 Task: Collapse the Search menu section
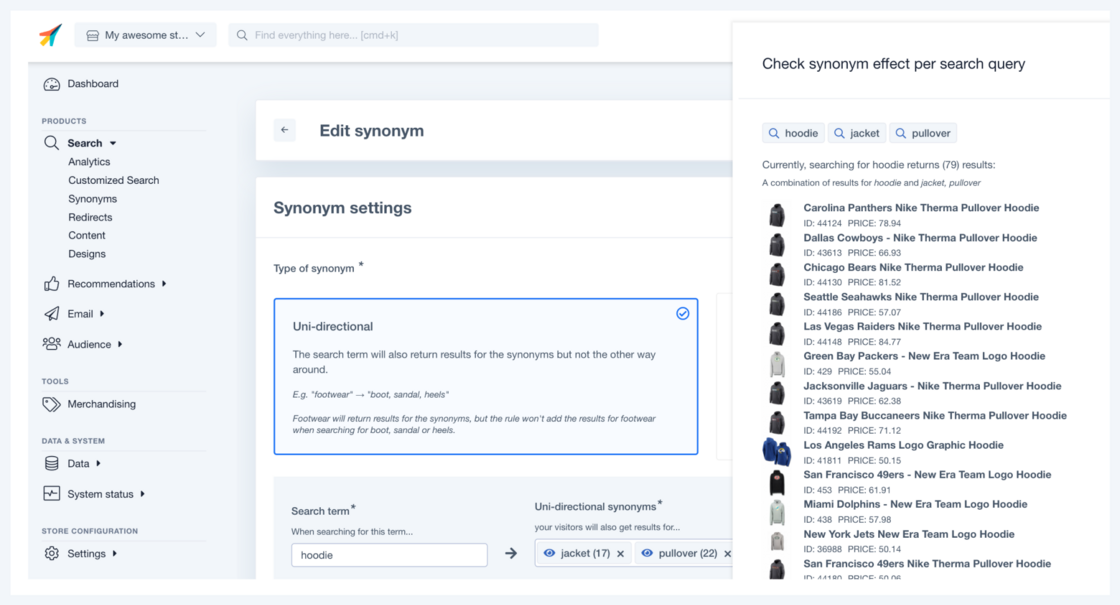(x=113, y=144)
